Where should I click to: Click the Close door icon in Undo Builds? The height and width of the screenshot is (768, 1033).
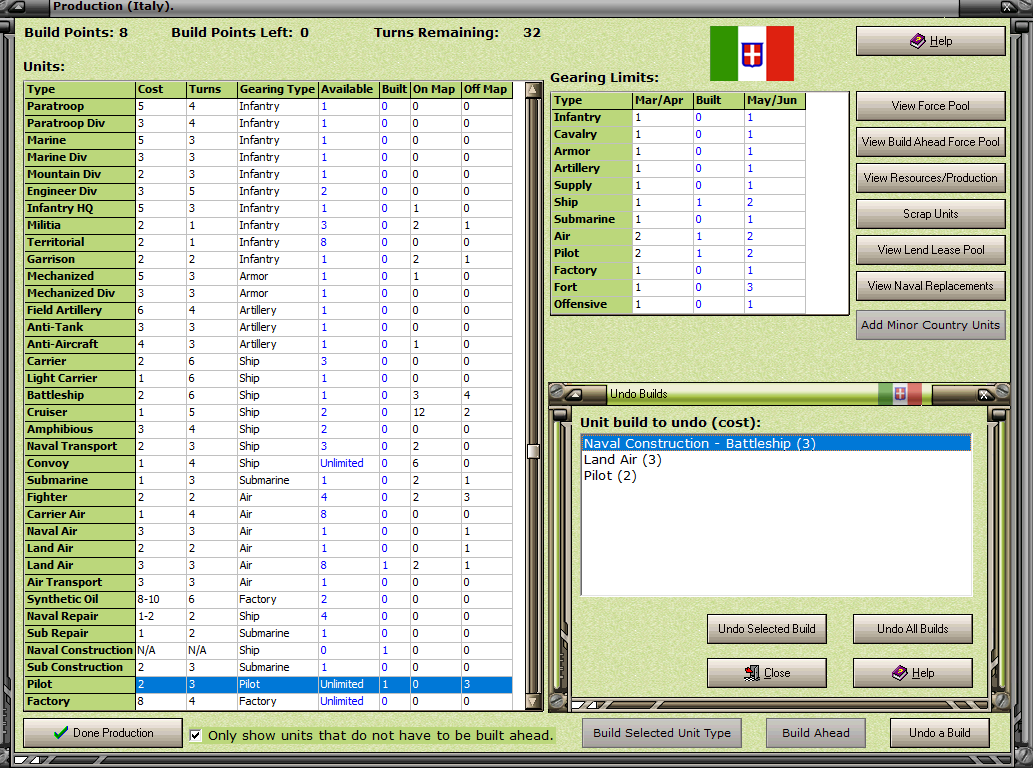pyautogui.click(x=752, y=672)
